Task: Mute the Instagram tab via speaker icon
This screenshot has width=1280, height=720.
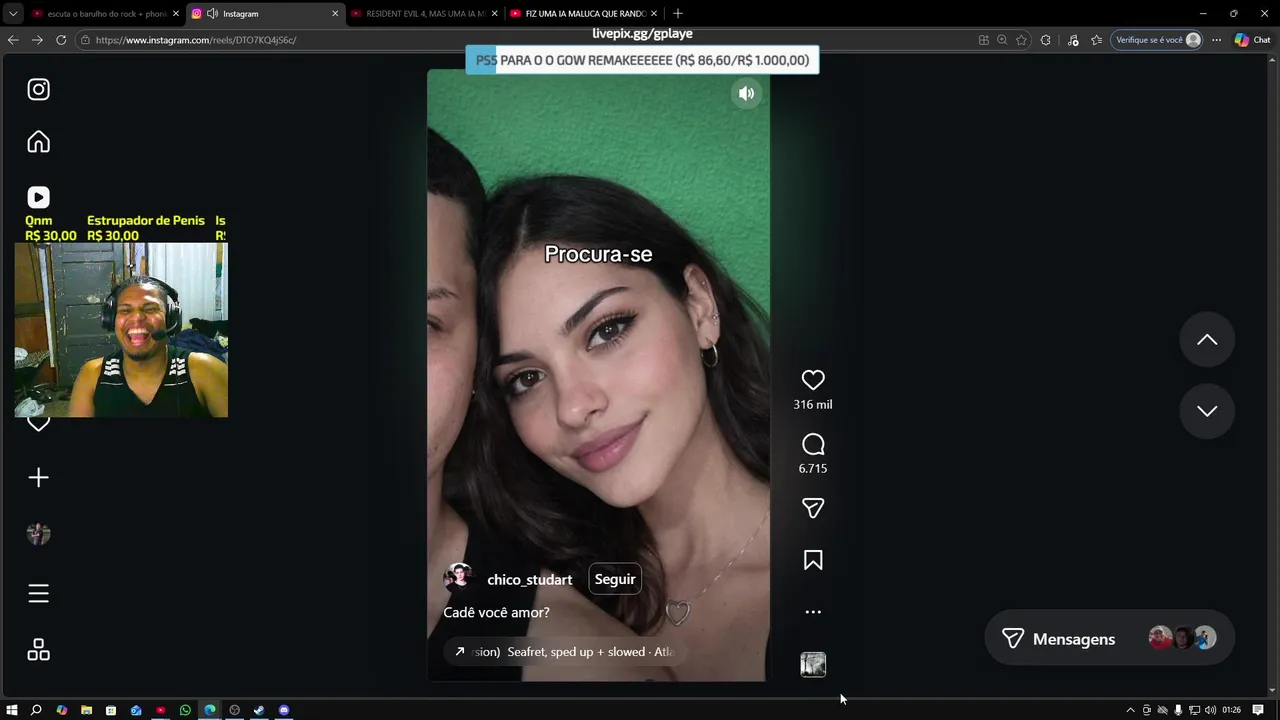Action: click(x=212, y=14)
